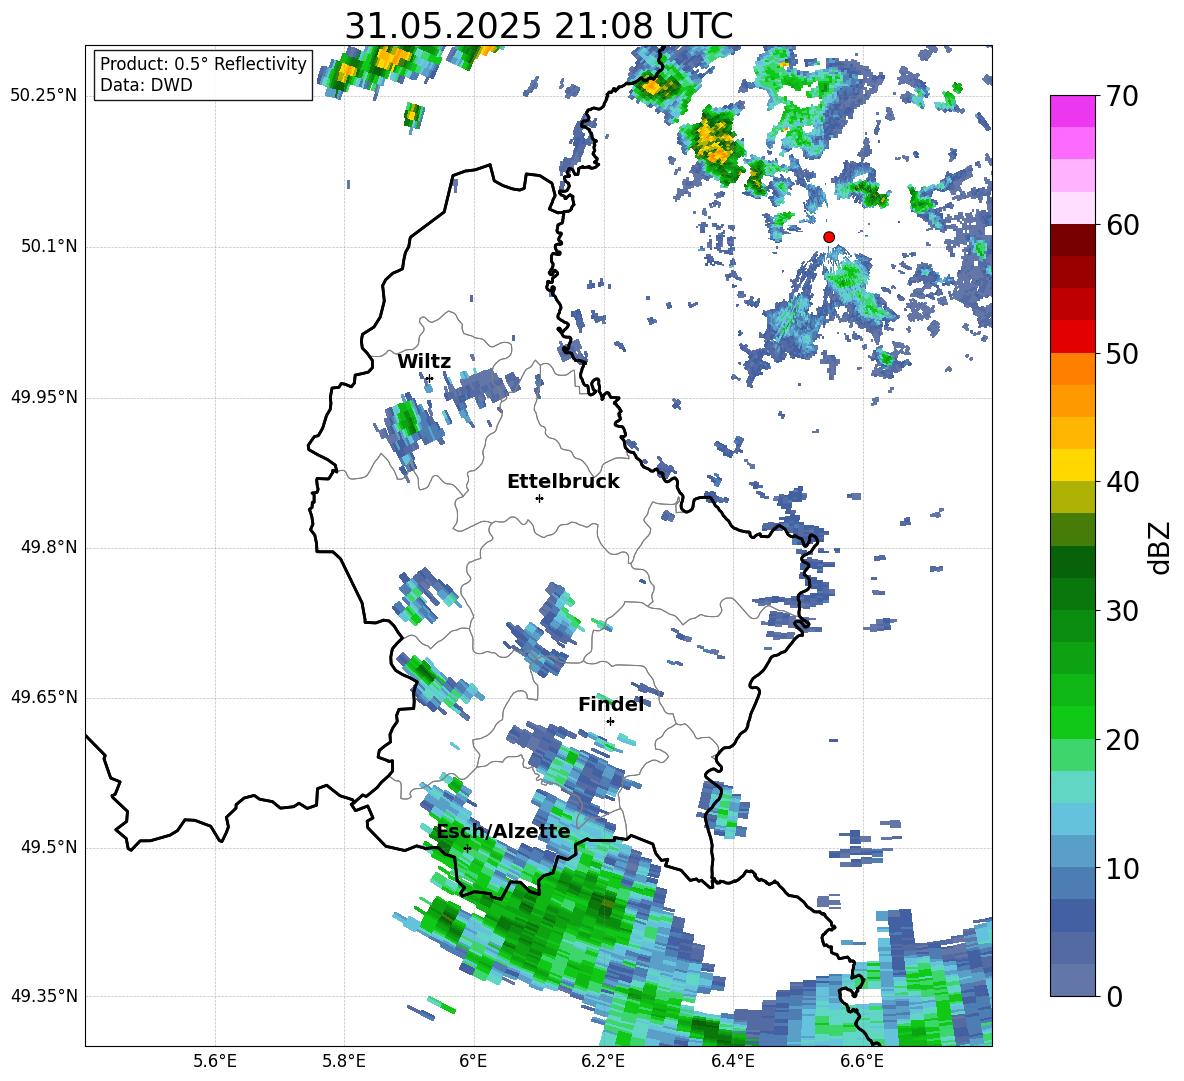Click the 49.35°N latitude tick label
The height and width of the screenshot is (1081, 1184).
pos(44,996)
